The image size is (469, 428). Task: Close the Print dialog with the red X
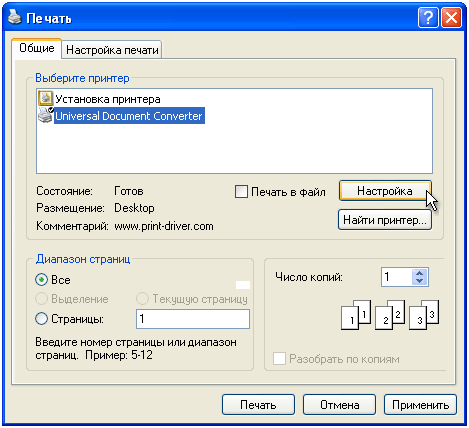click(x=451, y=17)
